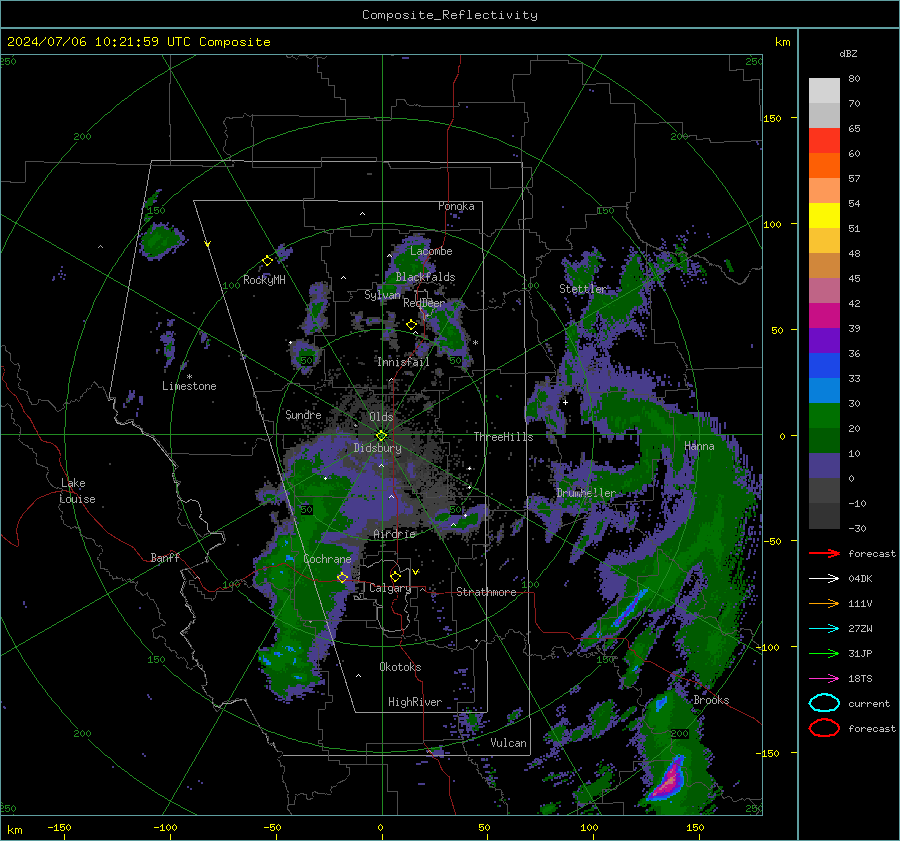Select the yellow swatch in dBZ scale
The width and height of the screenshot is (900, 841).
(x=824, y=216)
